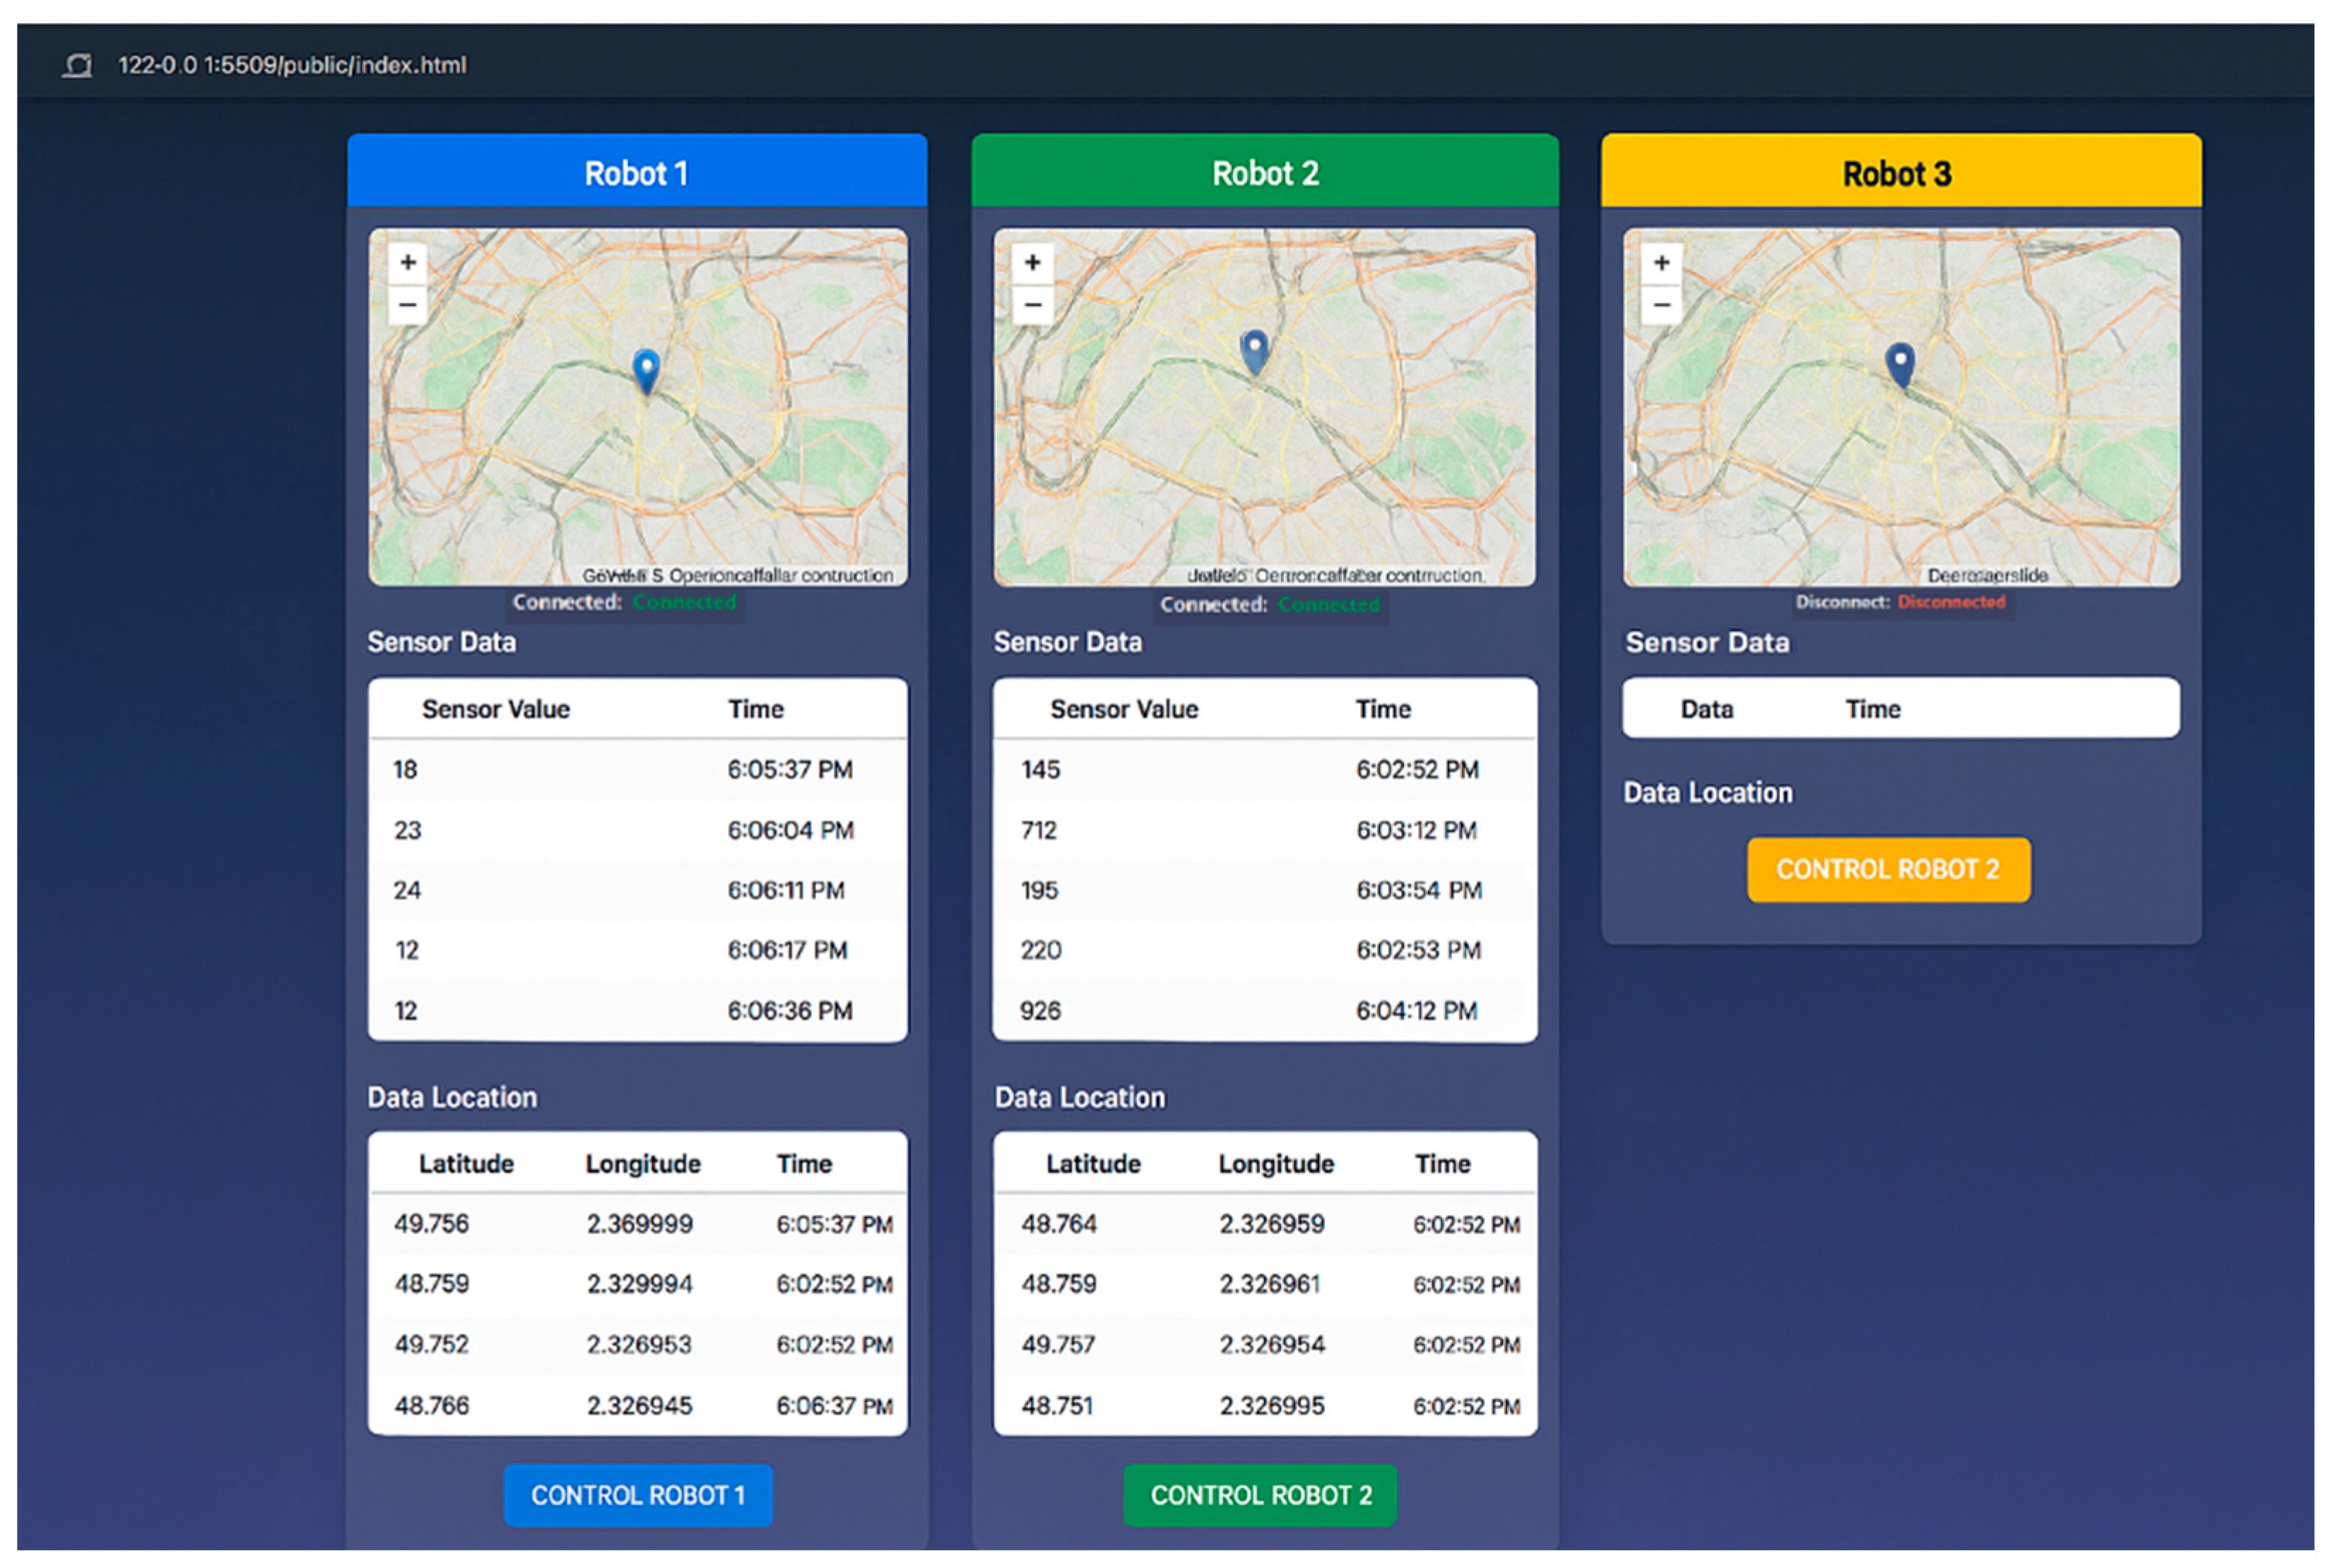Click the location pin on Robot 1 map
This screenshot has height=1568, width=2331.
(x=647, y=370)
